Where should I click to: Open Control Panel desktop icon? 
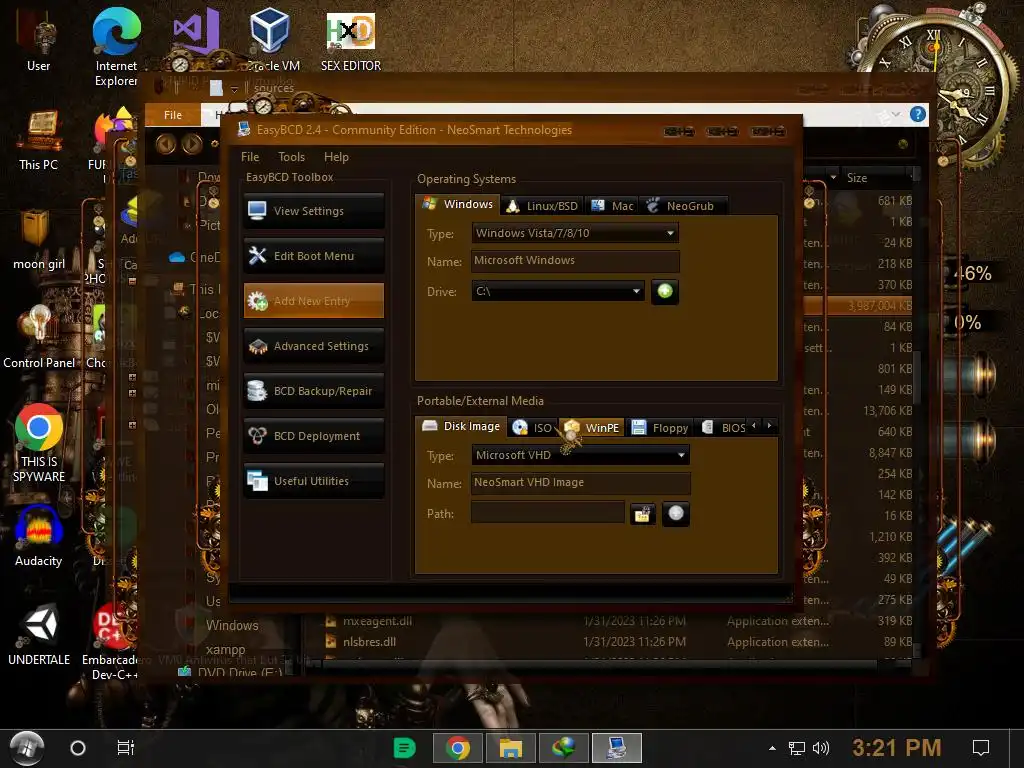point(39,337)
